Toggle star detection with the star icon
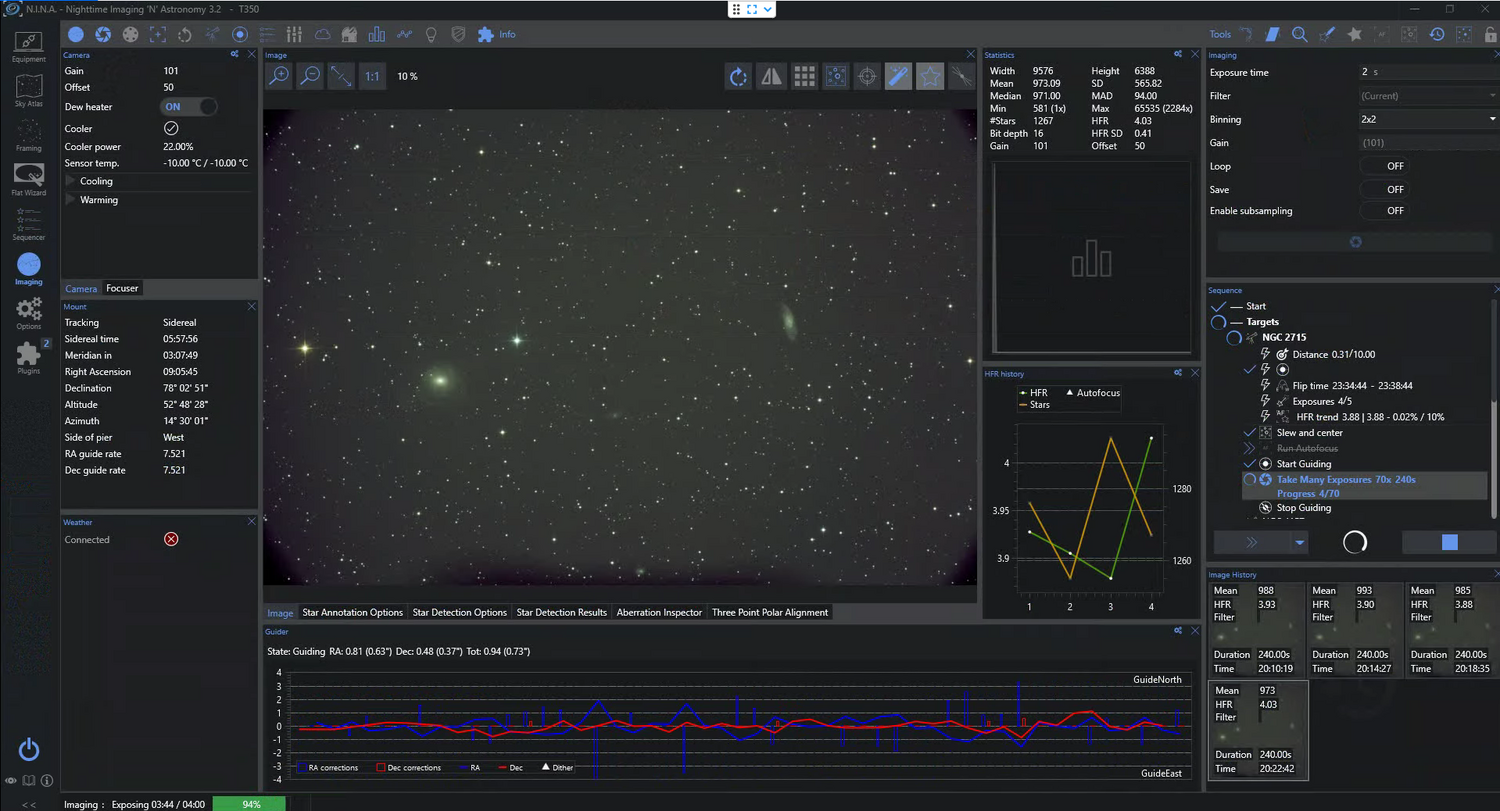Viewport: 1500px width, 811px height. [x=930, y=76]
